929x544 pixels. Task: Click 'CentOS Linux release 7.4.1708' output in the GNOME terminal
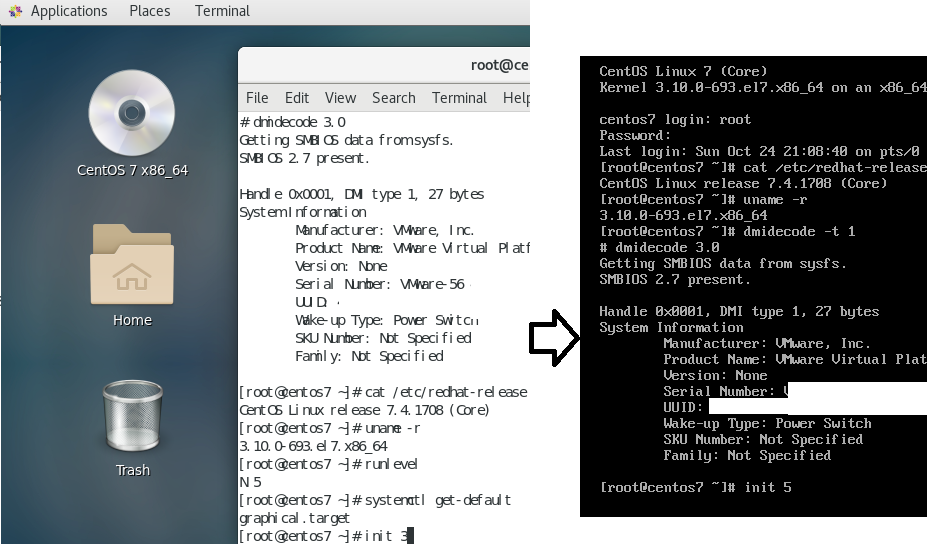[364, 410]
